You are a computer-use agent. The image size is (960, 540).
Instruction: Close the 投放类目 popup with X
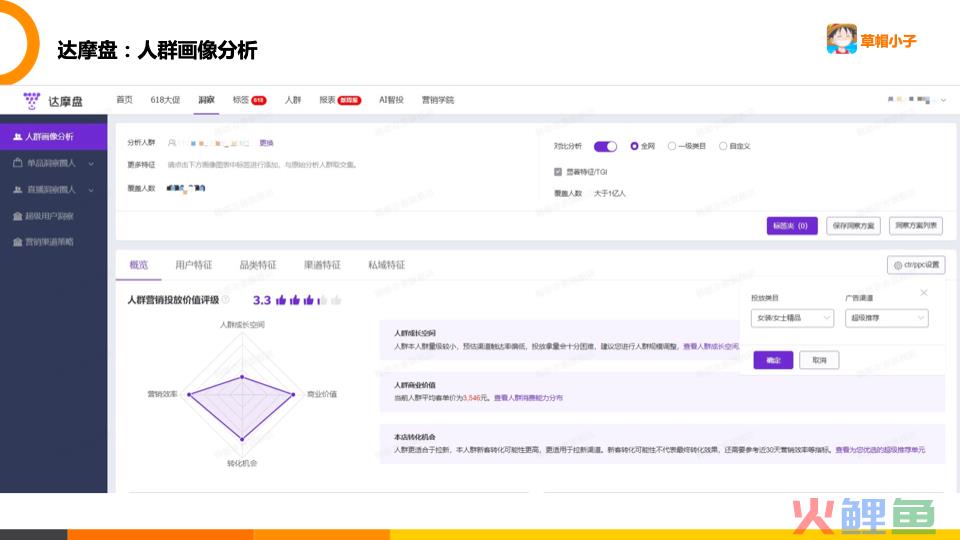tap(924, 293)
